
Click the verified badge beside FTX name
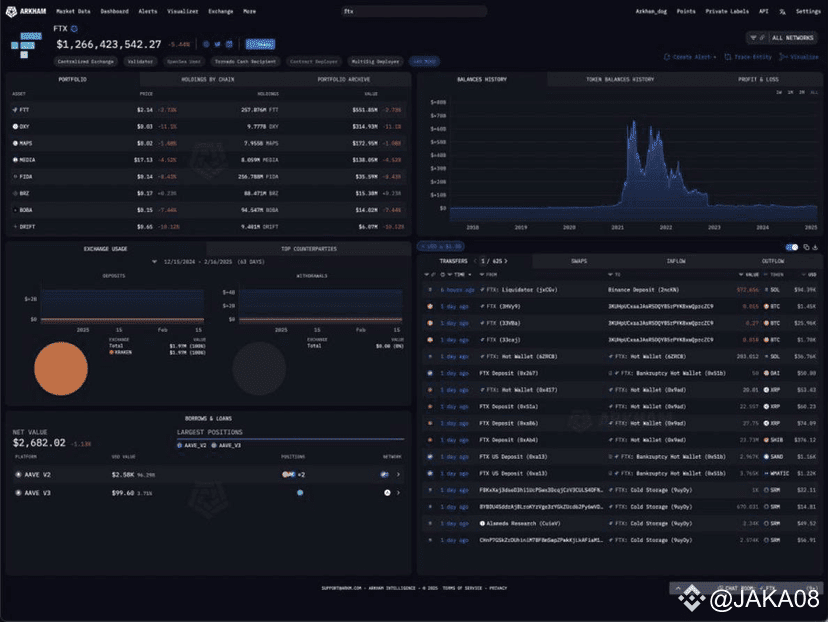click(74, 29)
